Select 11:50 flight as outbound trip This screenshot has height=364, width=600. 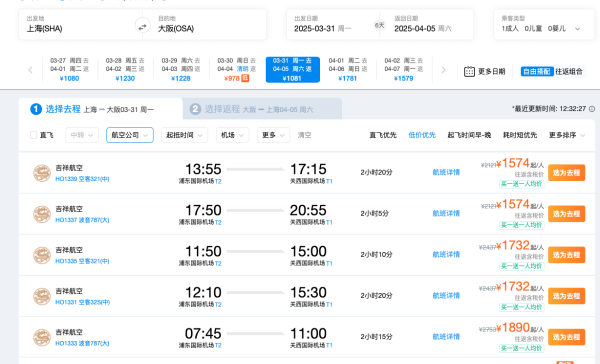pos(566,255)
